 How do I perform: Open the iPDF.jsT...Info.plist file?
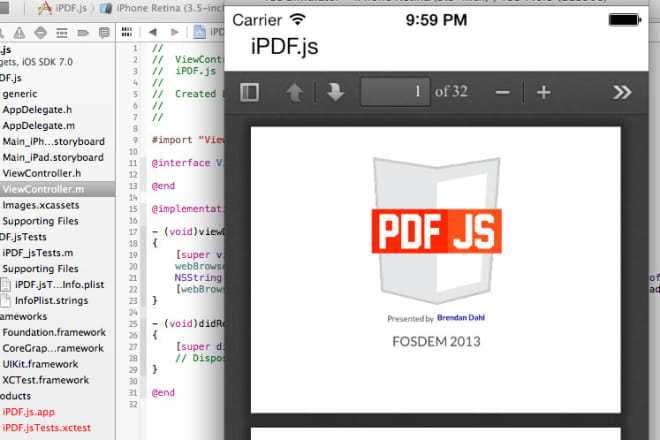coord(53,285)
